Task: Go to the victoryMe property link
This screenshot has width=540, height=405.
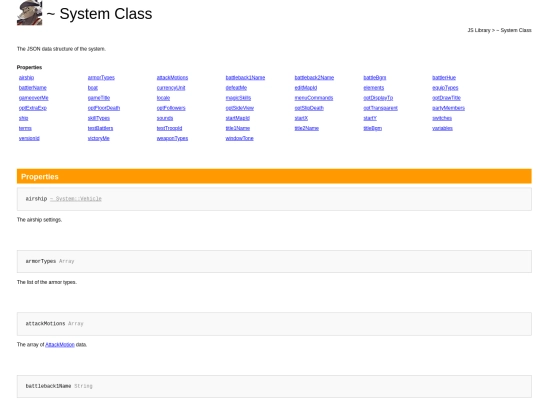Action: [98, 138]
